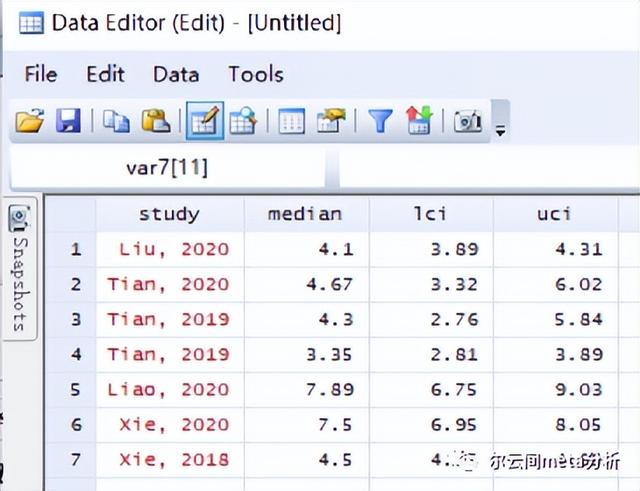
Task: Select row number 5 header
Action: 75,389
